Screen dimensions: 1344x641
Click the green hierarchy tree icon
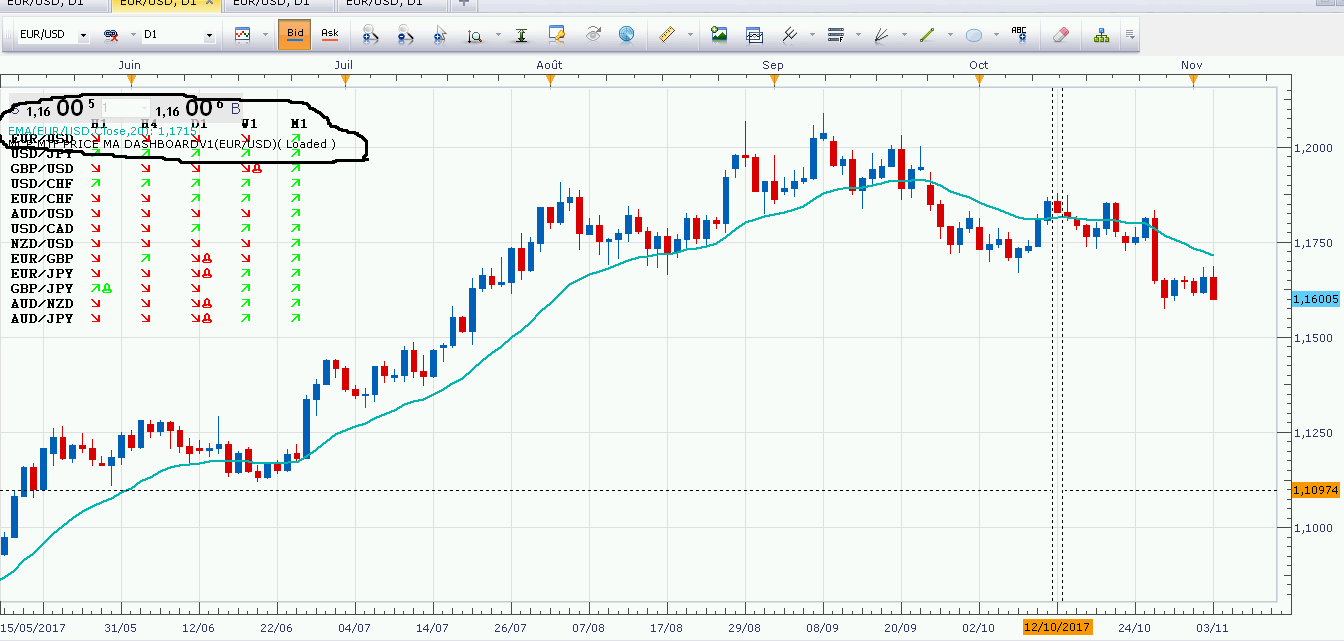pos(1101,35)
